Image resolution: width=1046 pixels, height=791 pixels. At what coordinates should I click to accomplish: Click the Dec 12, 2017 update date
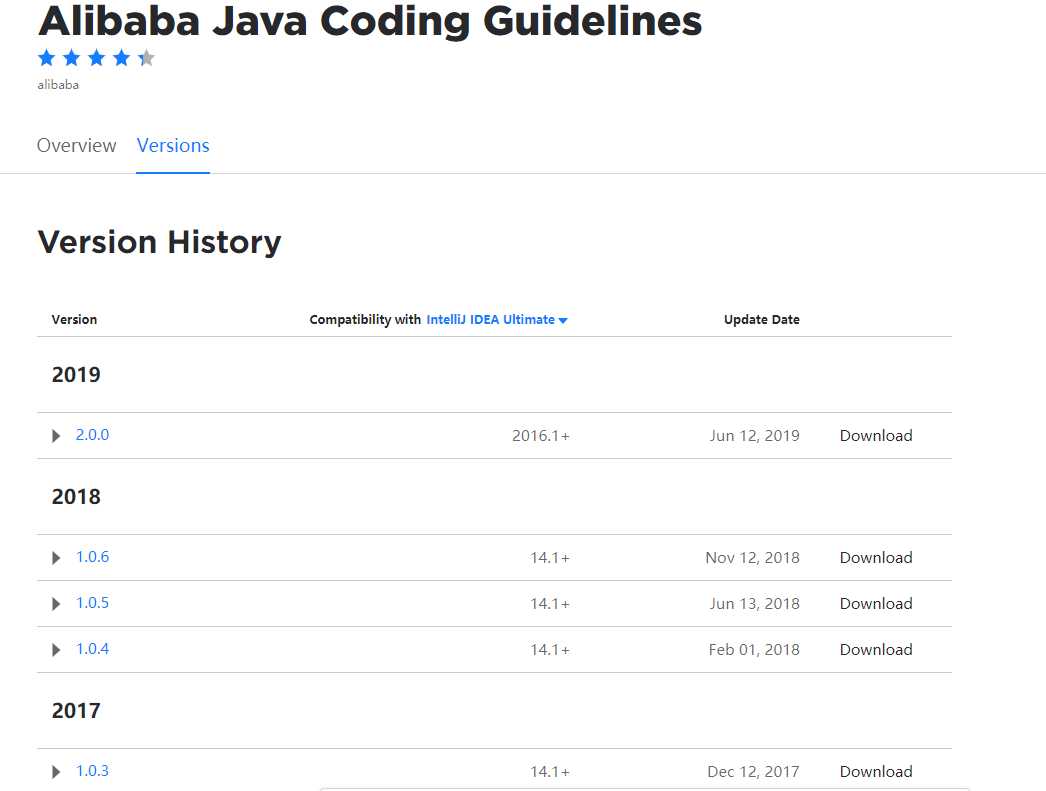pyautogui.click(x=753, y=772)
